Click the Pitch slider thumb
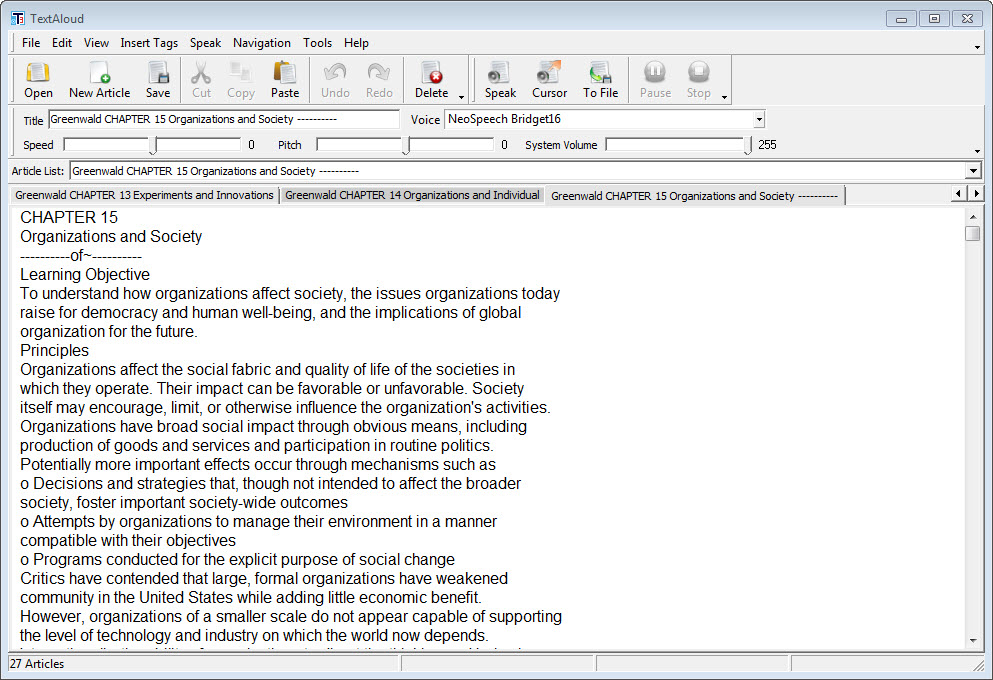The height and width of the screenshot is (680, 993). tap(405, 146)
